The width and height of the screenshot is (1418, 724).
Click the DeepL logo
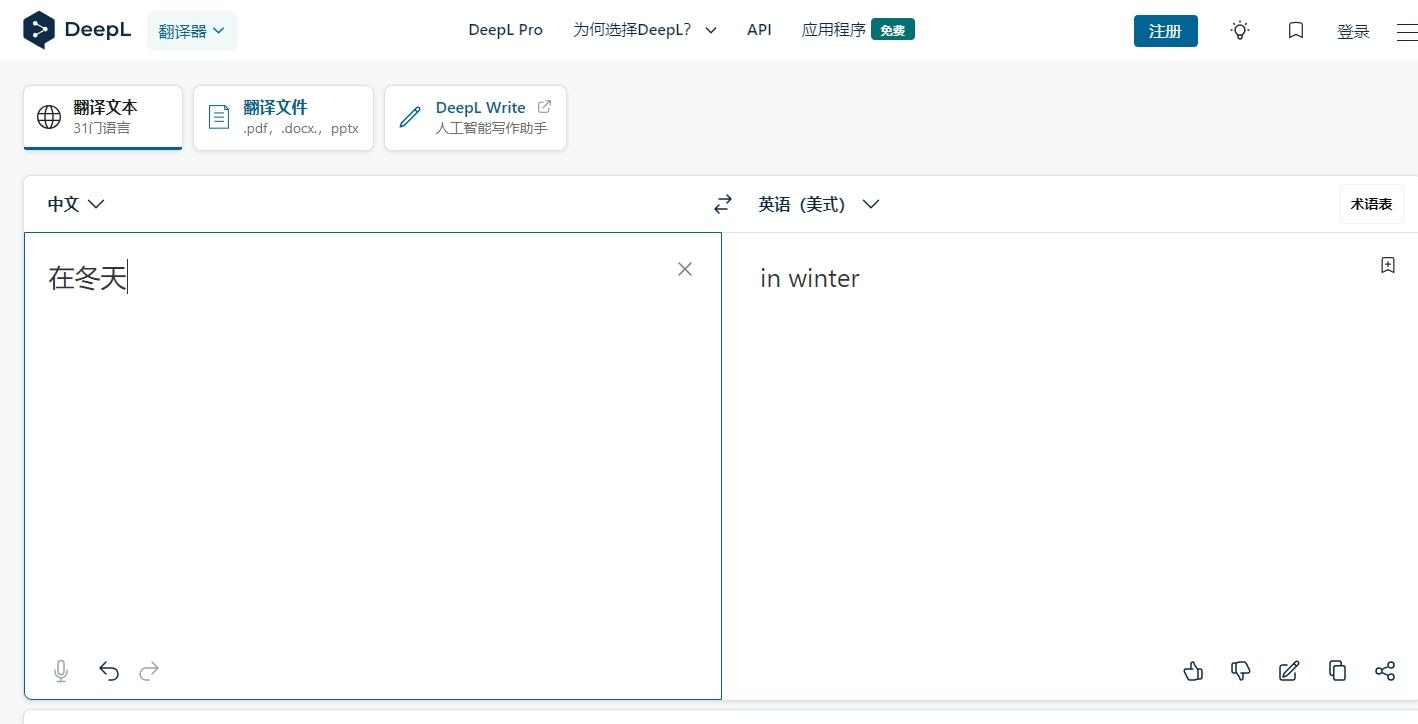click(x=77, y=30)
